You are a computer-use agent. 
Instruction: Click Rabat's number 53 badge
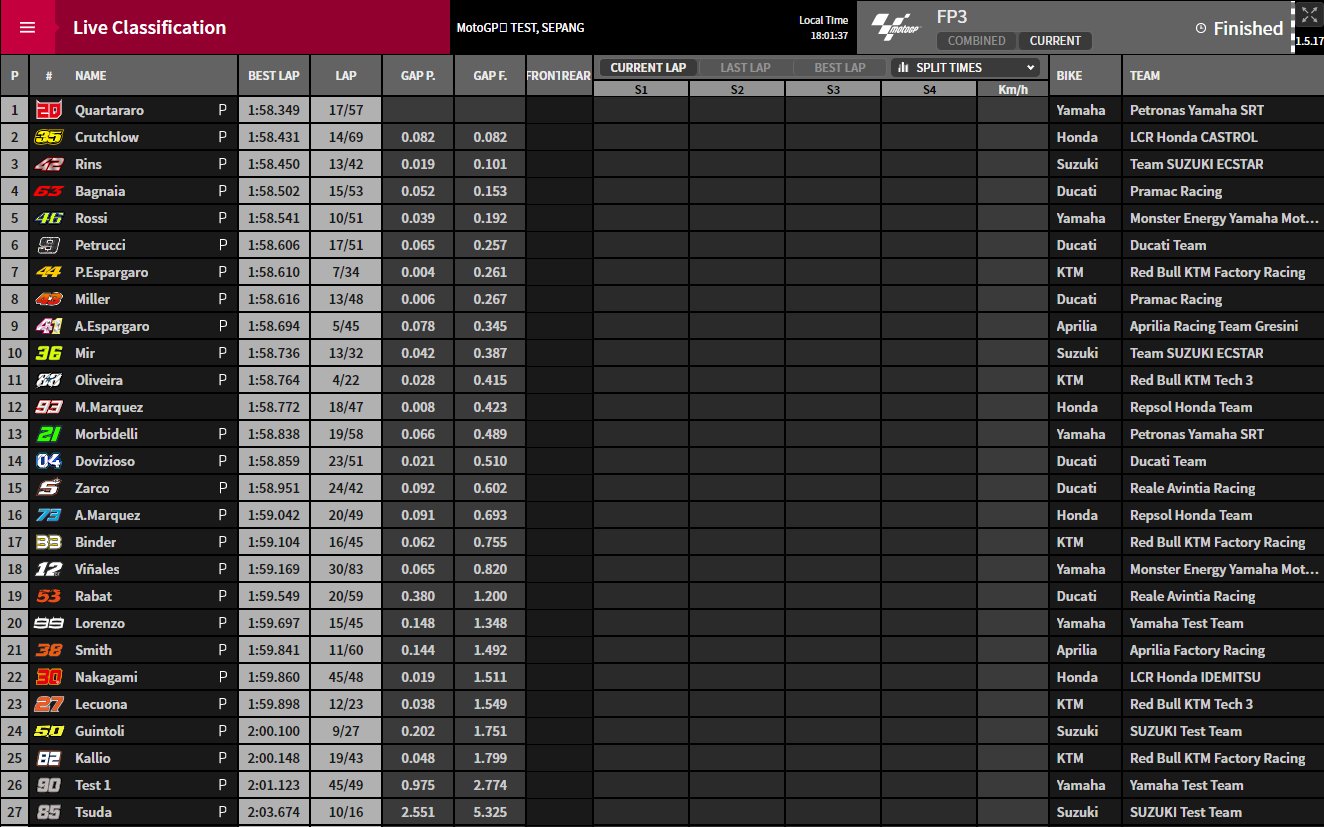[x=48, y=596]
